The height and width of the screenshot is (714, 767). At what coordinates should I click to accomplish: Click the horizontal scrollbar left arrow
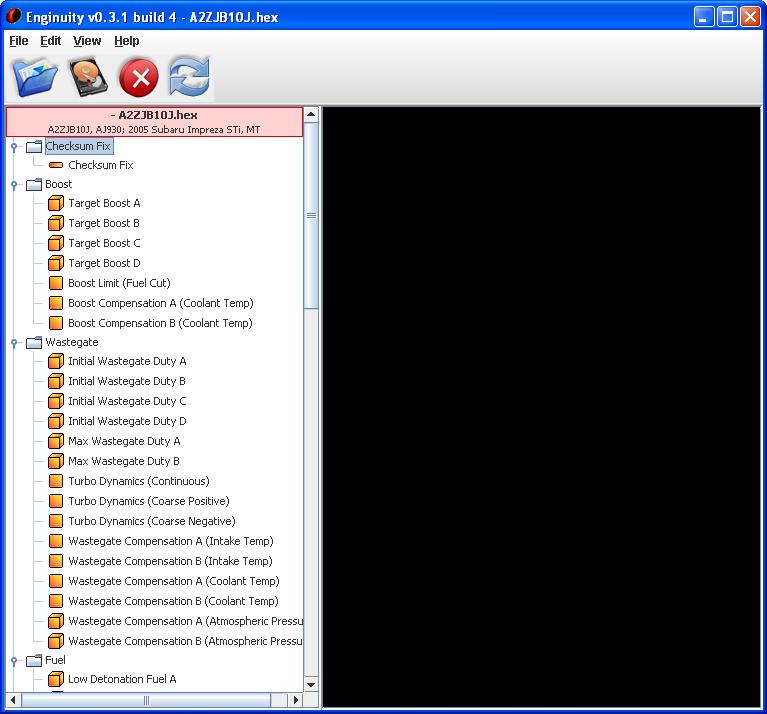pos(13,700)
